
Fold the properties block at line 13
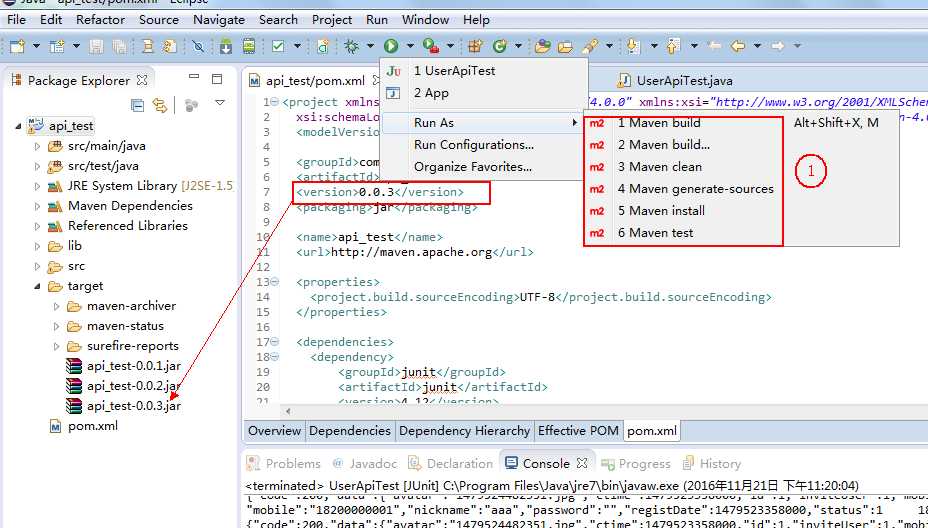[275, 281]
